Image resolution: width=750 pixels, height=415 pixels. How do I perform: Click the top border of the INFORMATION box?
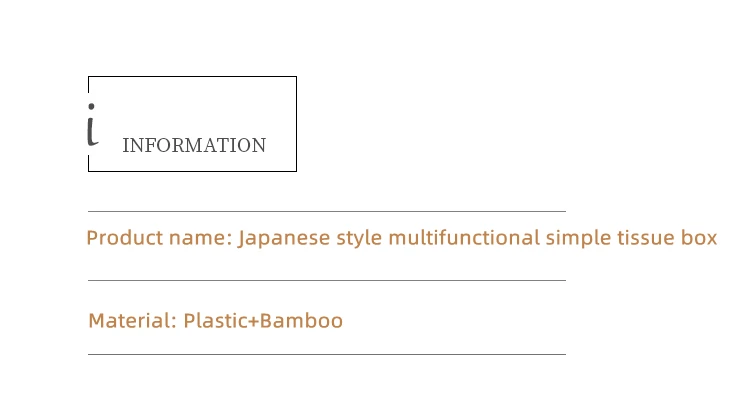[x=192, y=76]
